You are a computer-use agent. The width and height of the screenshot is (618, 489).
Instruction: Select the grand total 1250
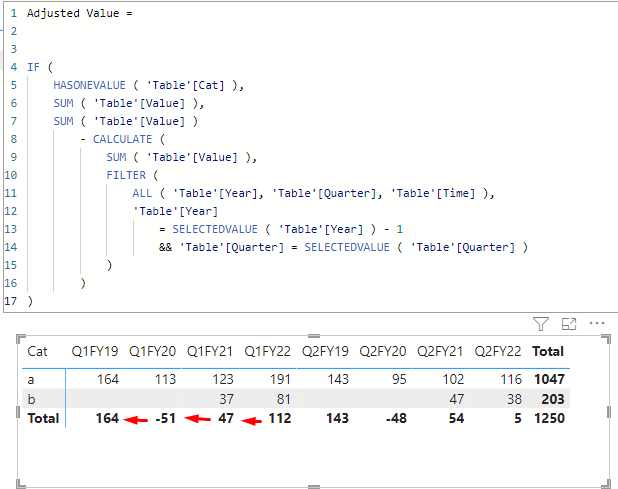[x=549, y=418]
